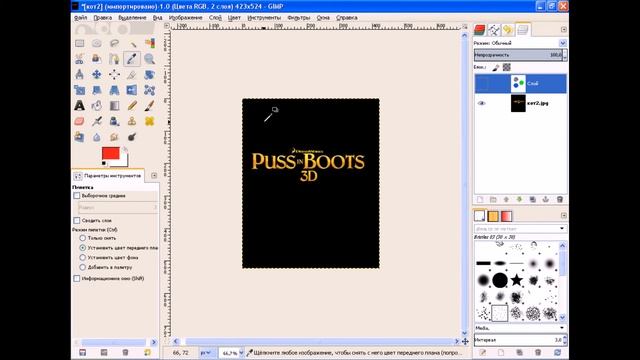
Task: Hide the кот2.jpg layer via eye icon
Action: click(482, 103)
